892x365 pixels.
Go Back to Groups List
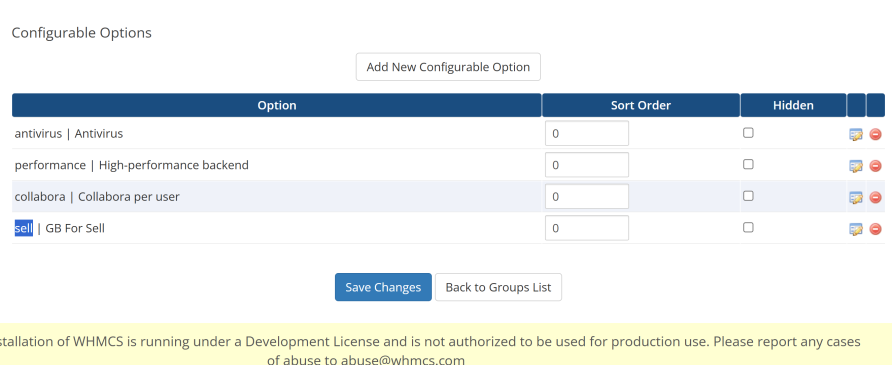pos(498,287)
